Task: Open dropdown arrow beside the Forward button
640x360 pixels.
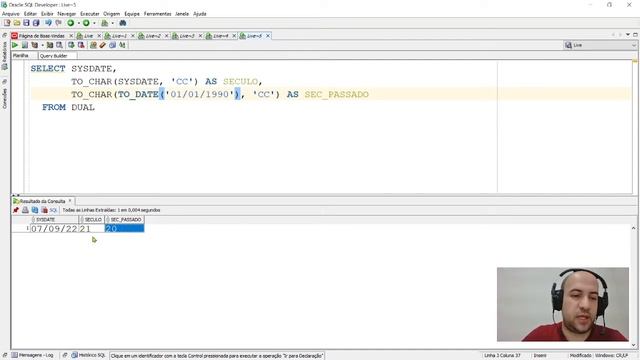Action: pyautogui.click(x=94, y=23)
